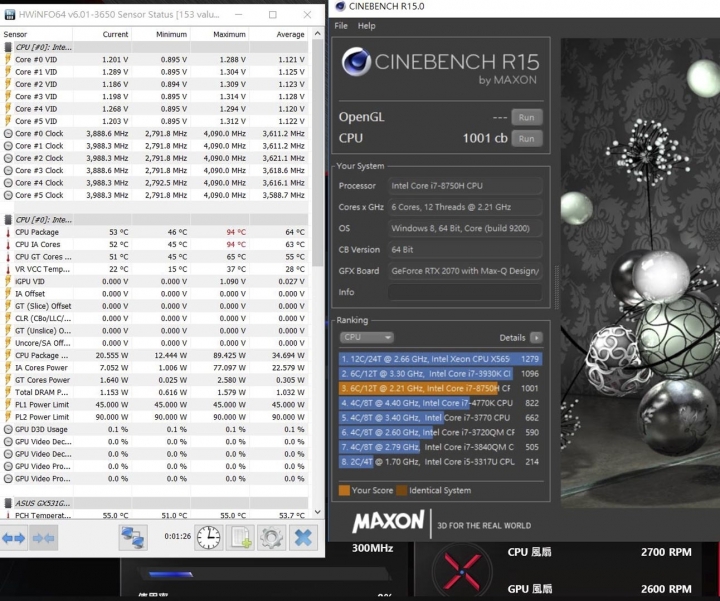Click the HWiNFO collapse layout arrows icon
The width and height of the screenshot is (720, 601).
click(x=44, y=538)
